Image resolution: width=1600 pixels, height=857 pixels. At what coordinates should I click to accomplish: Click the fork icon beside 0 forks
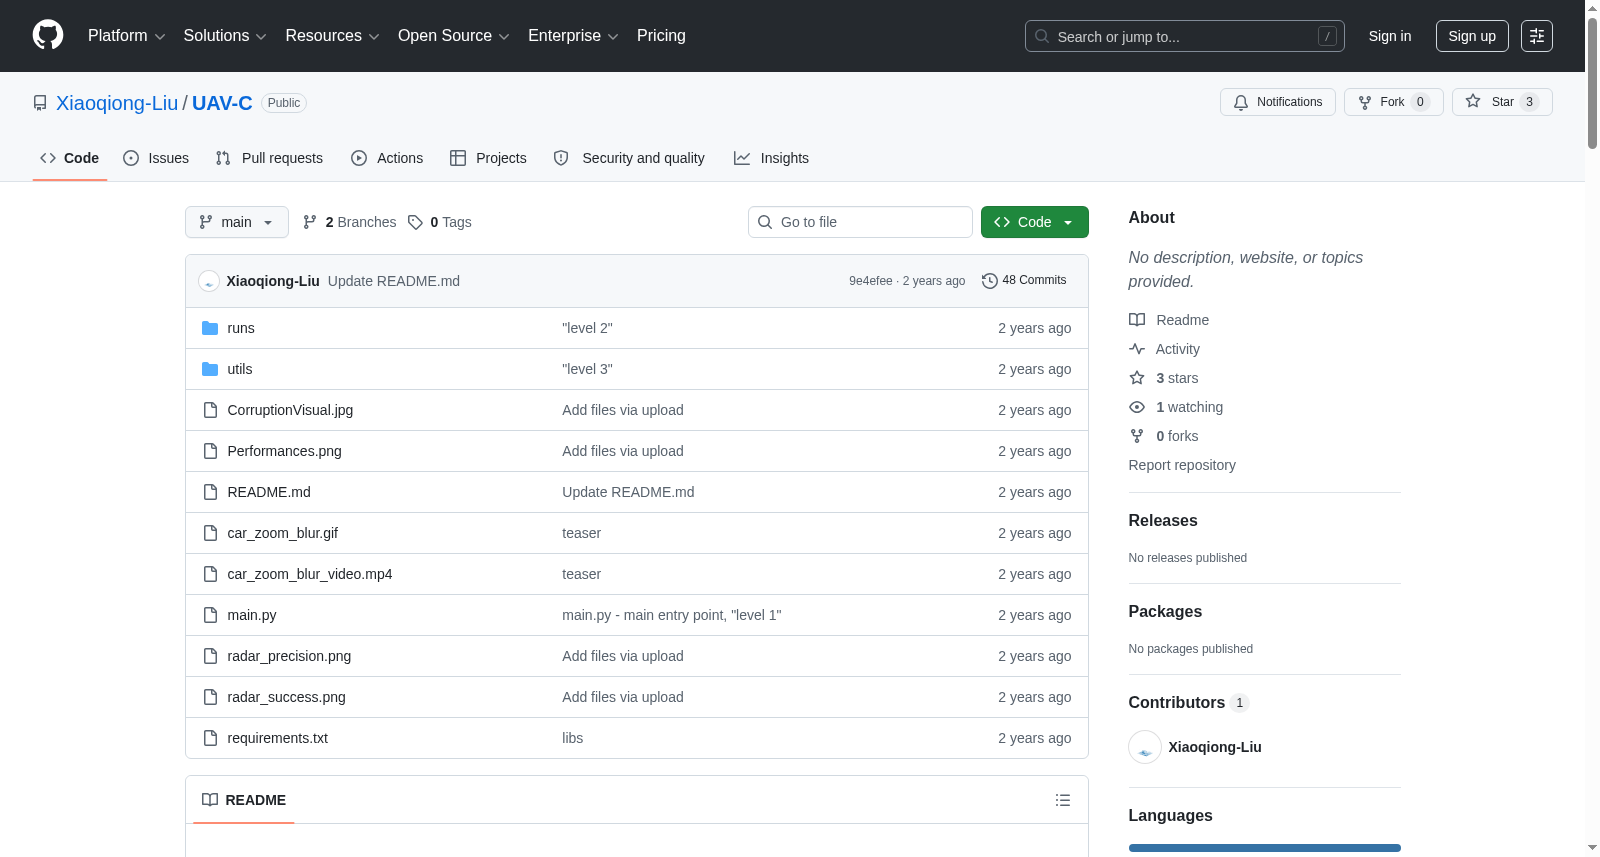click(x=1137, y=436)
